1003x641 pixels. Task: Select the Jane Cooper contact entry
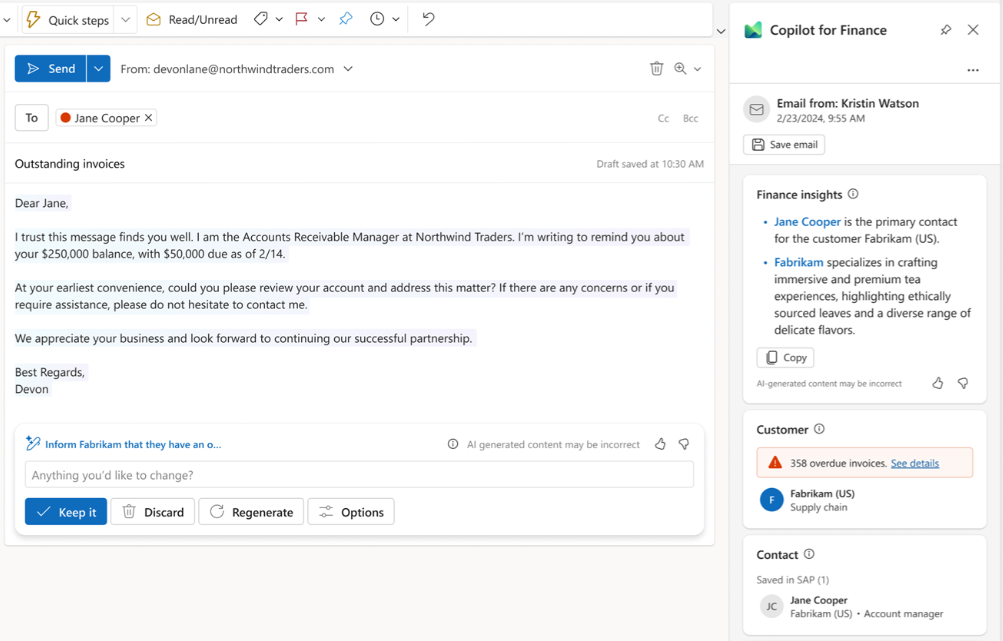864,606
